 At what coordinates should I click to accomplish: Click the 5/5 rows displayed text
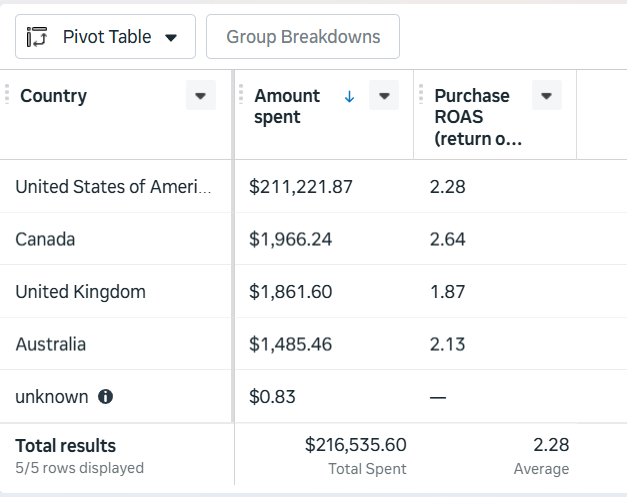80,468
